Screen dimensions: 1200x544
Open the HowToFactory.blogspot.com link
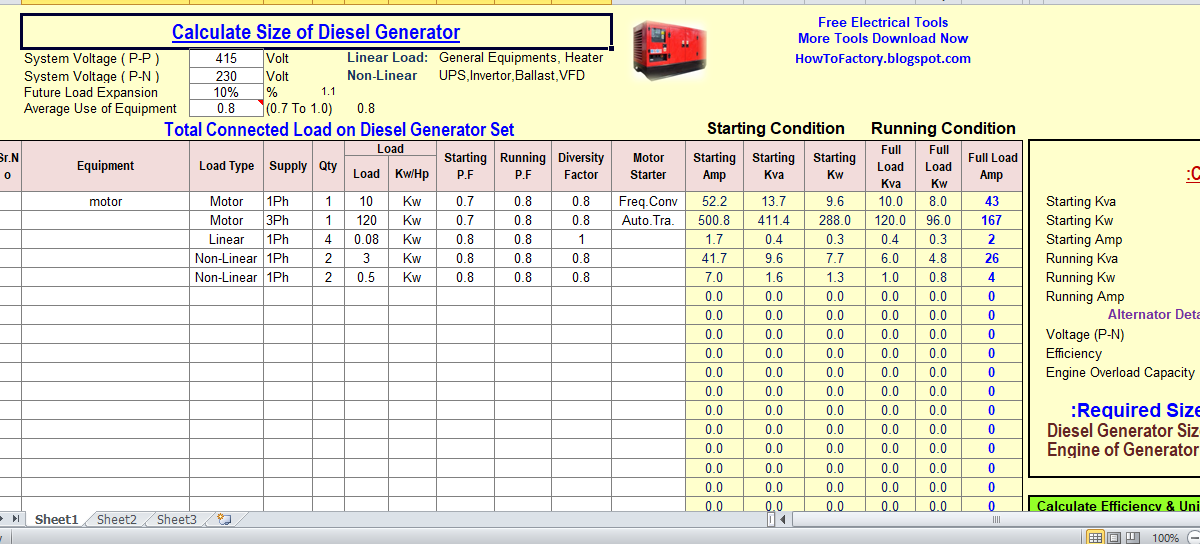click(883, 58)
